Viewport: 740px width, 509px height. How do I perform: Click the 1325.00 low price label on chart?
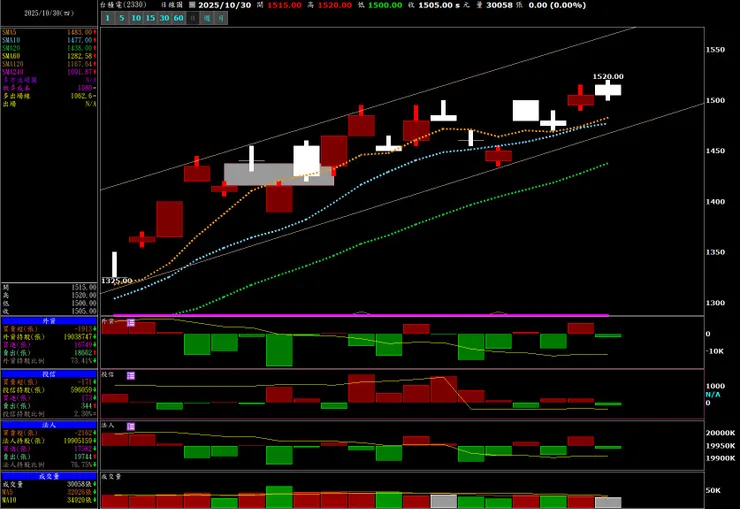(x=117, y=281)
